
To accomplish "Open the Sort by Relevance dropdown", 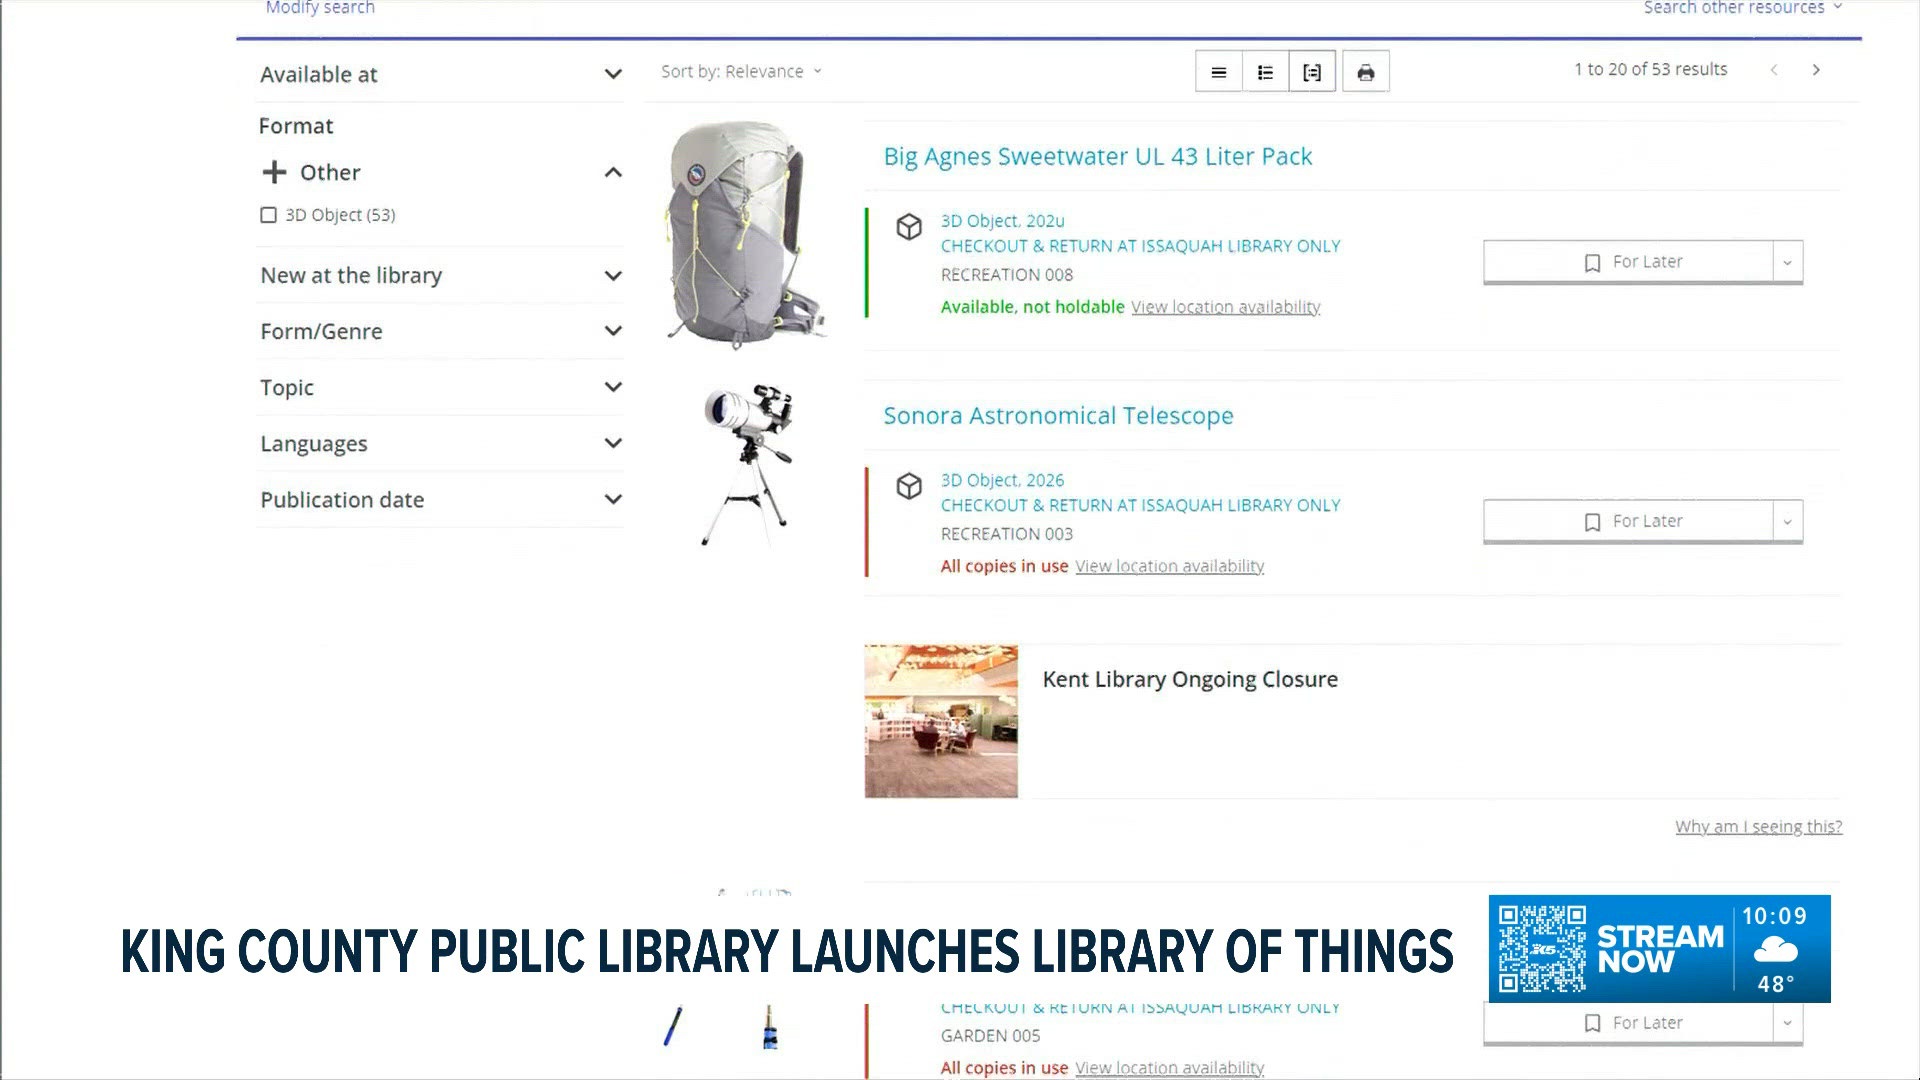I will coord(741,71).
